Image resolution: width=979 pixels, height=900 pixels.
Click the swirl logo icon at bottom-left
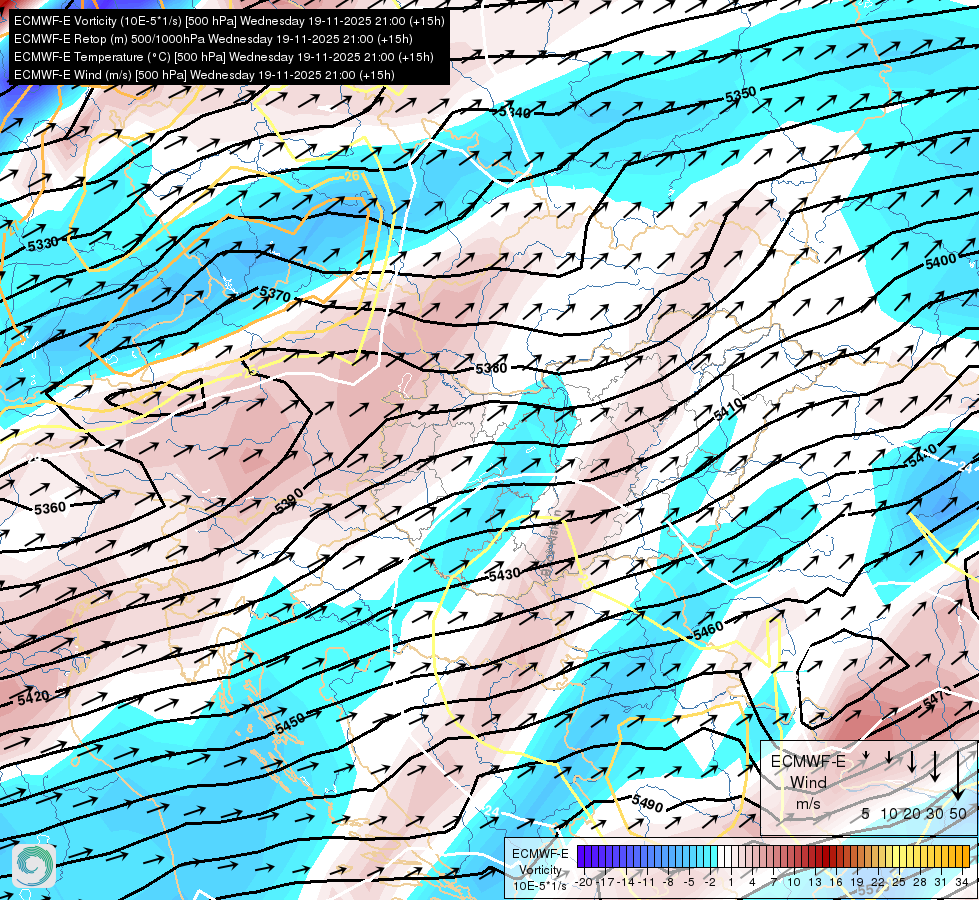[x=34, y=866]
